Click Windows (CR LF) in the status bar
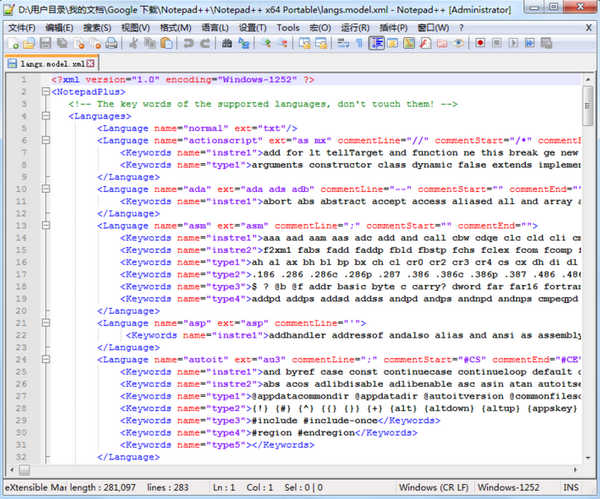 (434, 488)
